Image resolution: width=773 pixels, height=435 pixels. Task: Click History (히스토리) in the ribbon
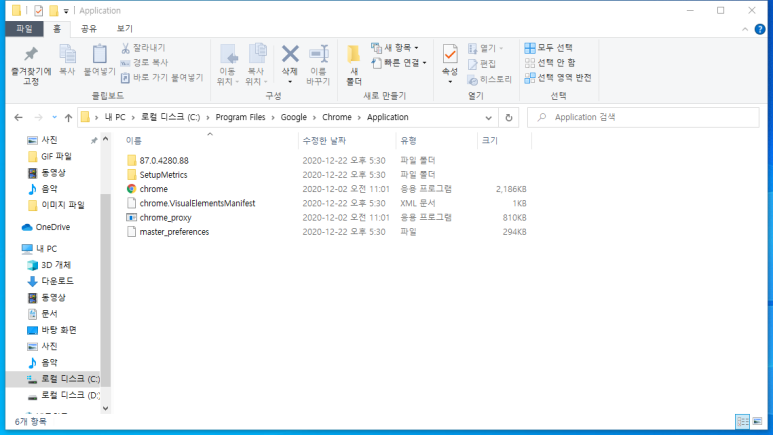489,79
